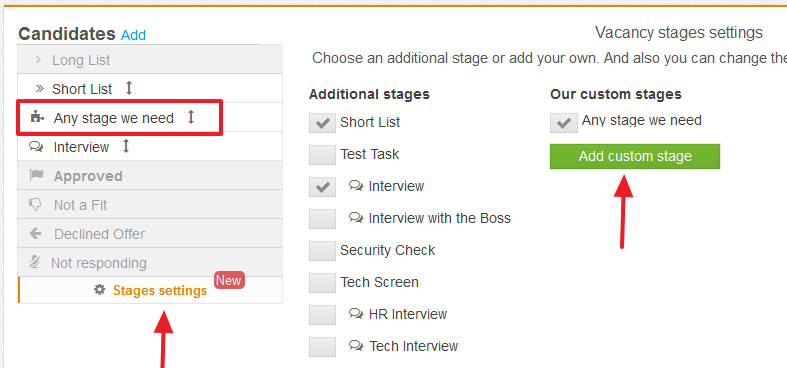Click the Add link next to Candidates
787x368 pixels.
click(134, 35)
